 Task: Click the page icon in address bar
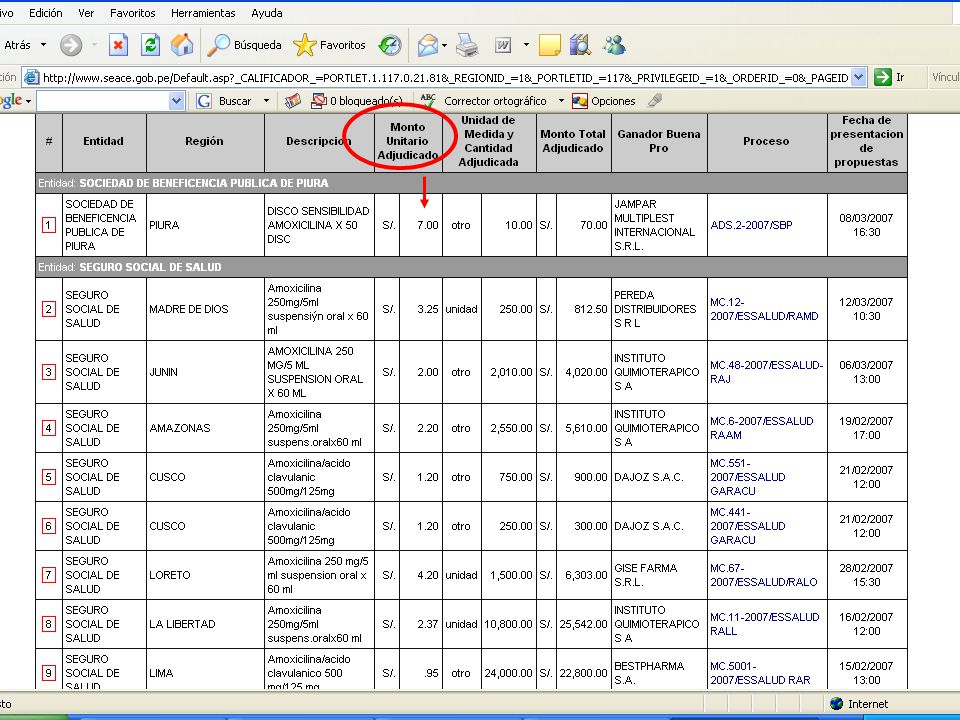click(x=31, y=77)
